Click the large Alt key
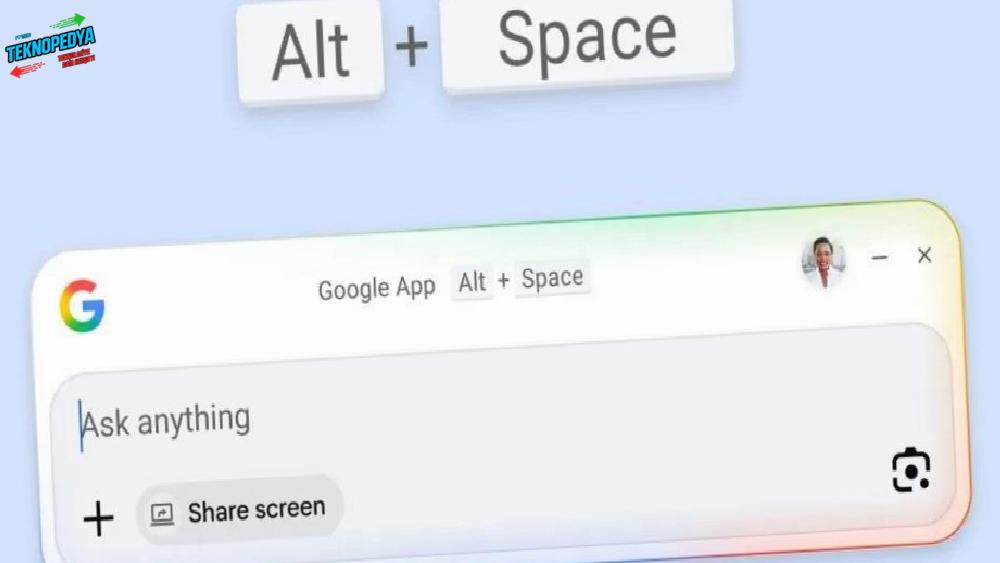Image resolution: width=1000 pixels, height=563 pixels. pos(310,52)
